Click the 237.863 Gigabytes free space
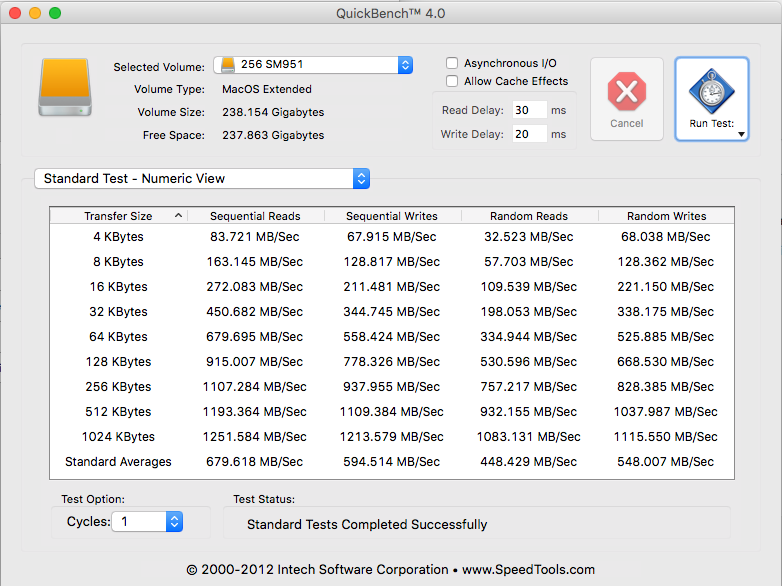This screenshot has height=586, width=782. (x=273, y=135)
